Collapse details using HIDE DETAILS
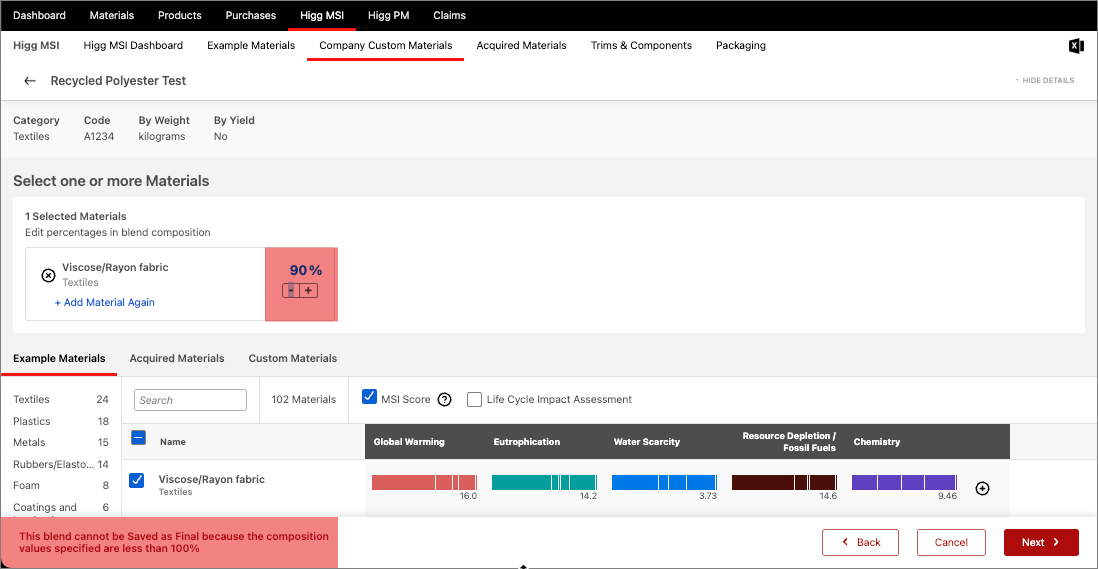This screenshot has height=569, width=1098. tap(1045, 80)
